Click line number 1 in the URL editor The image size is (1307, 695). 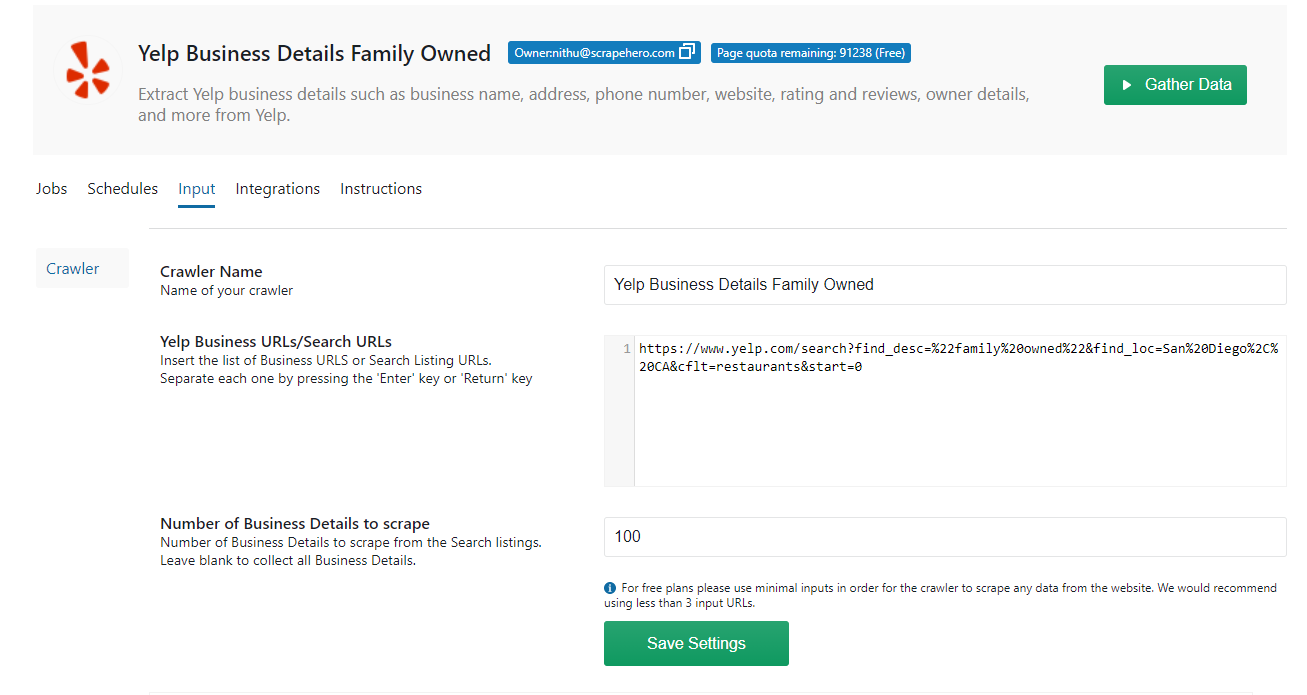(626, 349)
